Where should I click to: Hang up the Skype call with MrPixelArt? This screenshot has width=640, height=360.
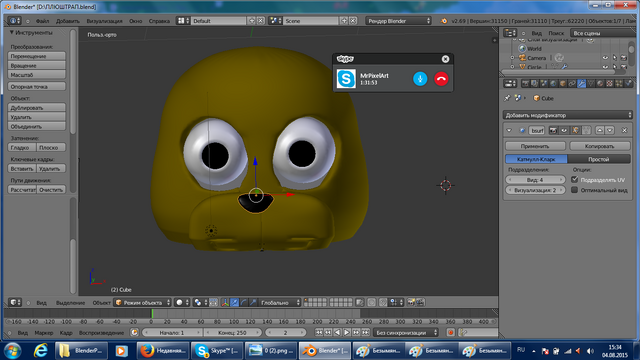[x=441, y=79]
